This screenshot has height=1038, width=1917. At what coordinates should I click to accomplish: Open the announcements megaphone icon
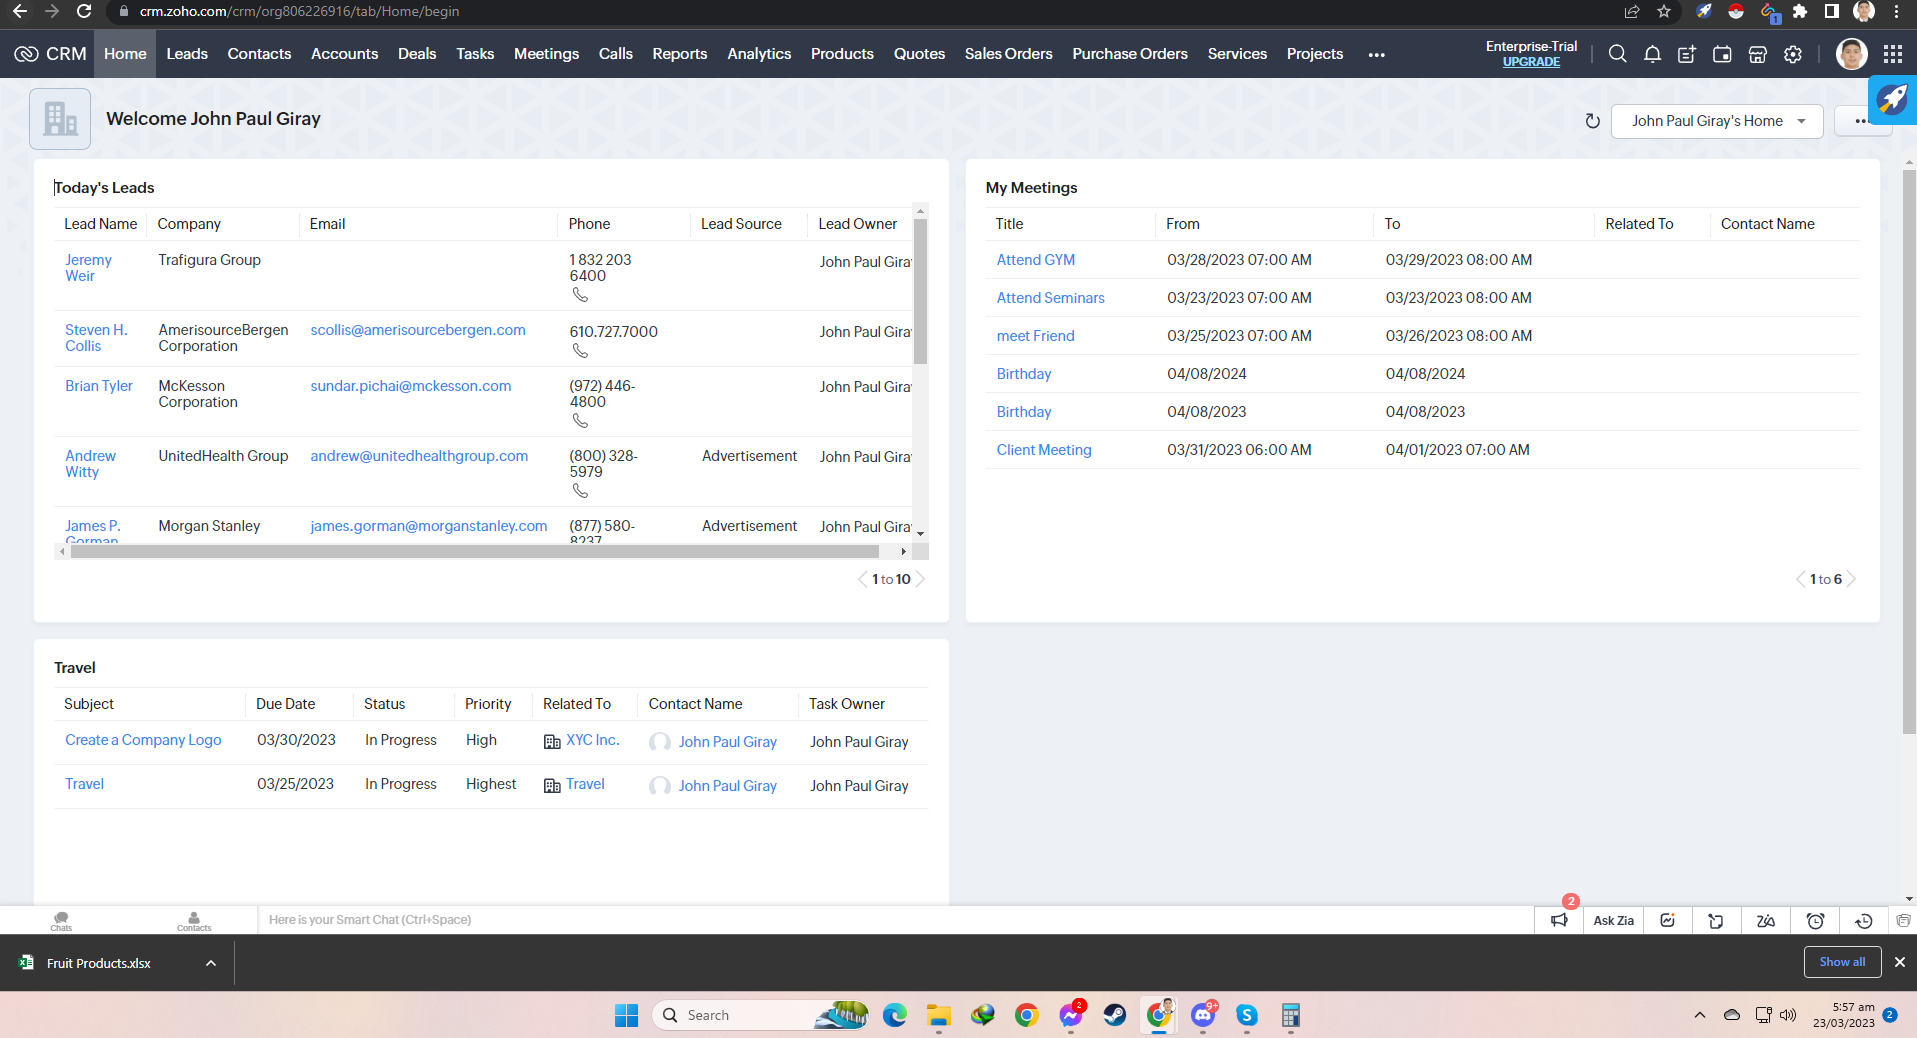click(x=1559, y=920)
